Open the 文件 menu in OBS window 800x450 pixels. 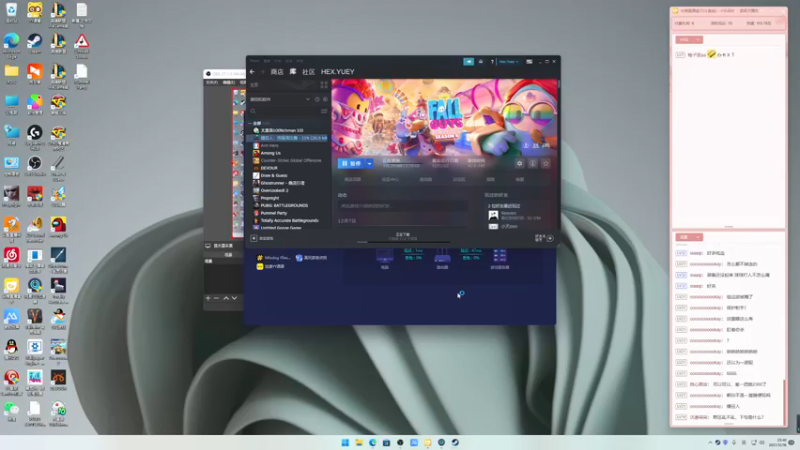[x=211, y=82]
